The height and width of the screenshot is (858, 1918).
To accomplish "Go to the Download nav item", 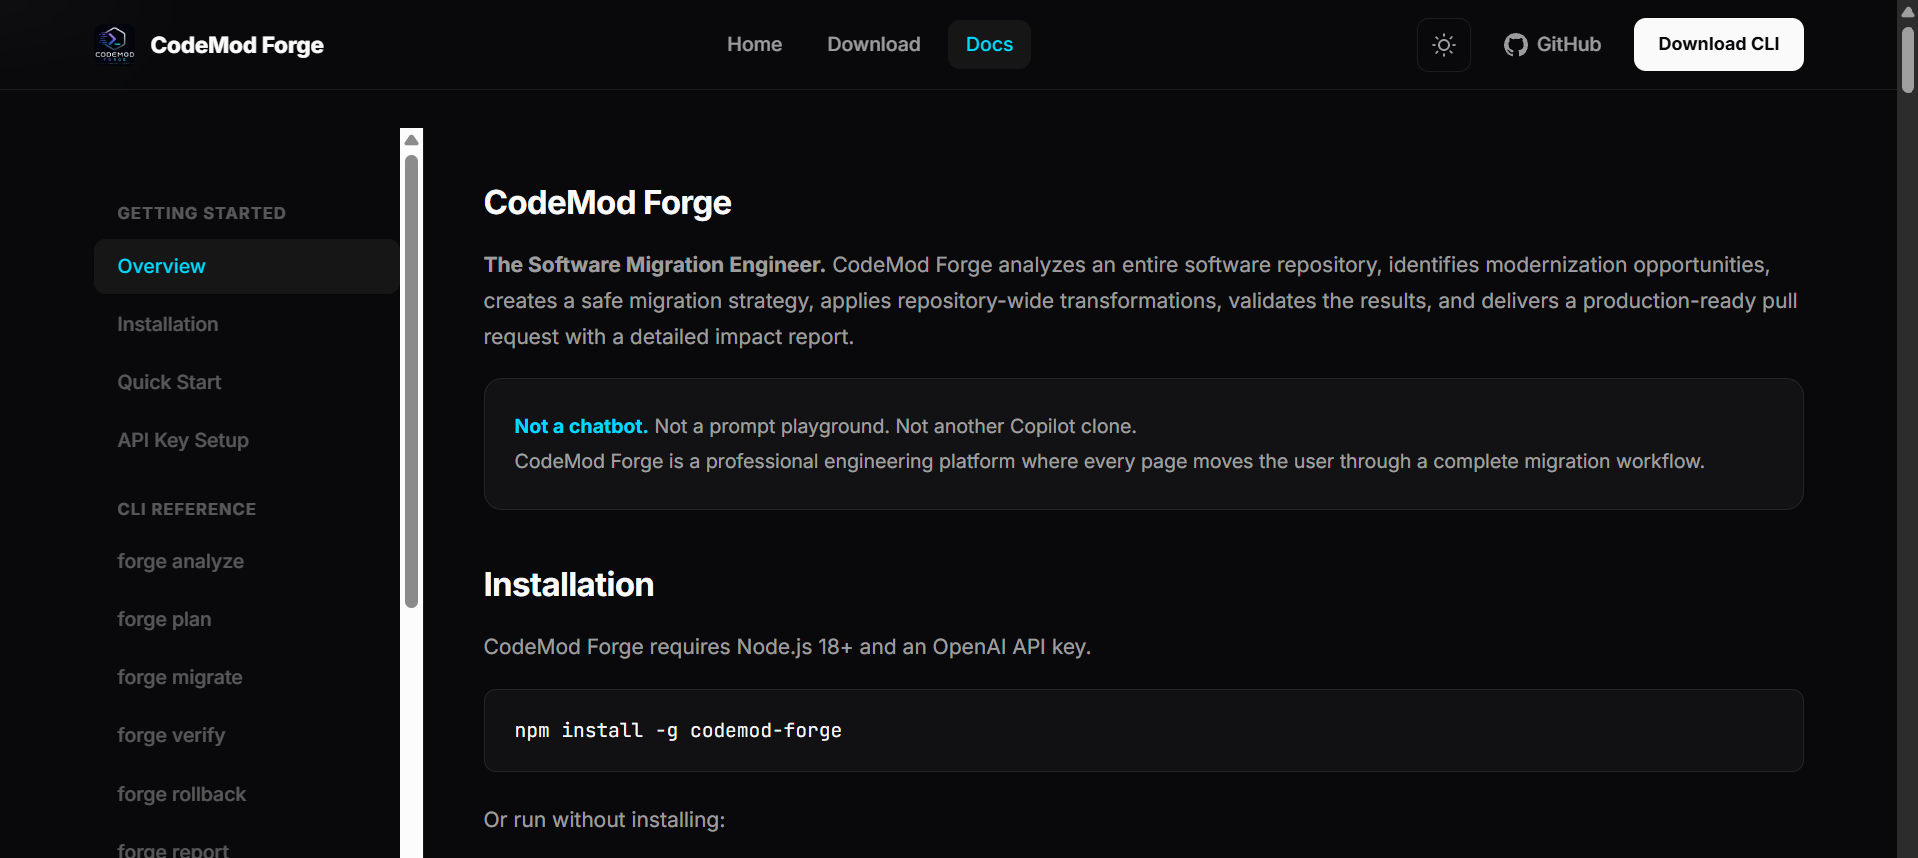I will pyautogui.click(x=873, y=45).
